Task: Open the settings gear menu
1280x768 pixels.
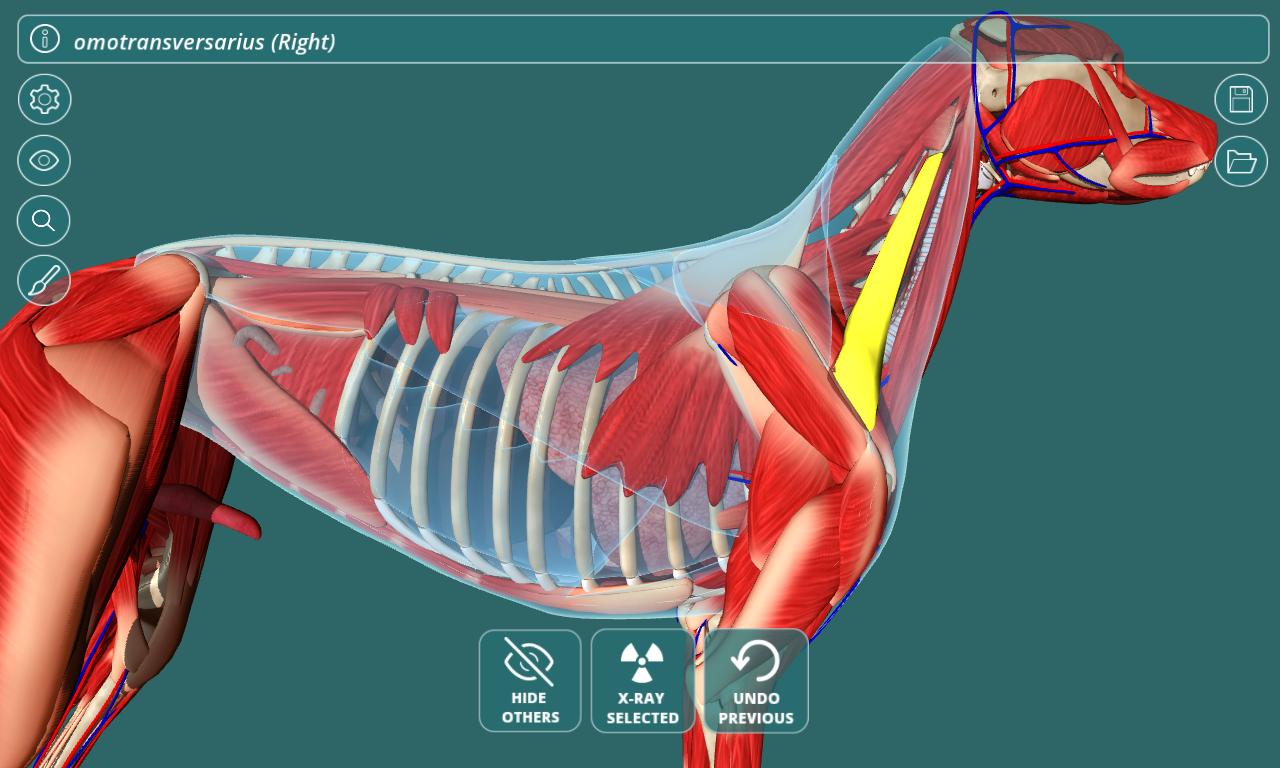Action: 44,99
